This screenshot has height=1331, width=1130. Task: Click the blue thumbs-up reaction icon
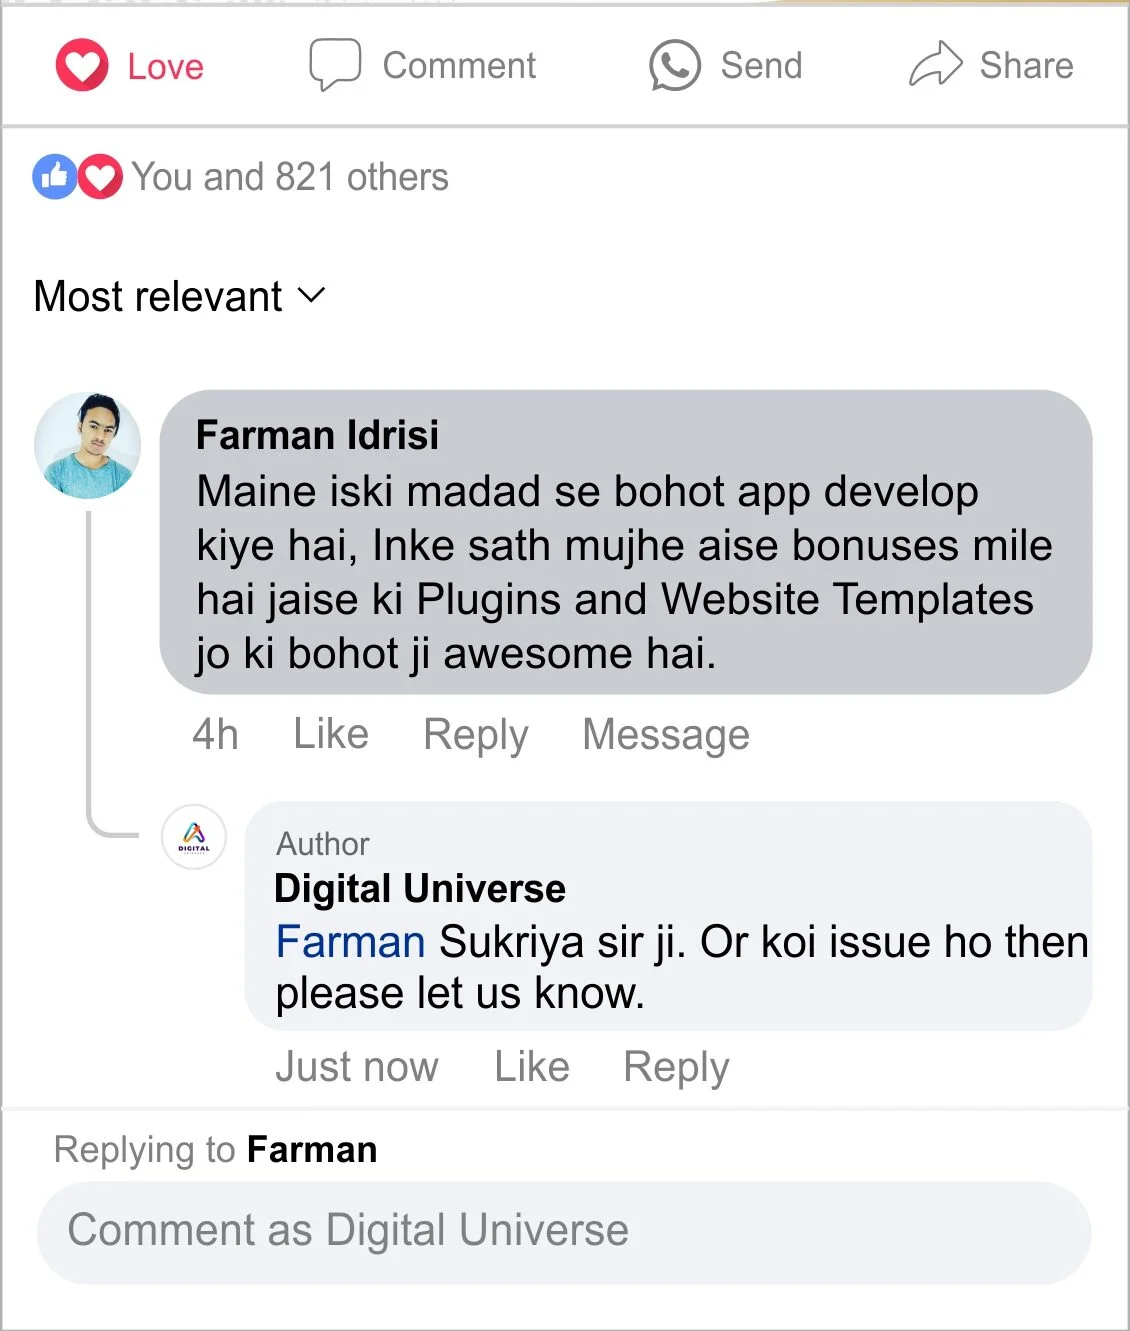[x=55, y=177]
